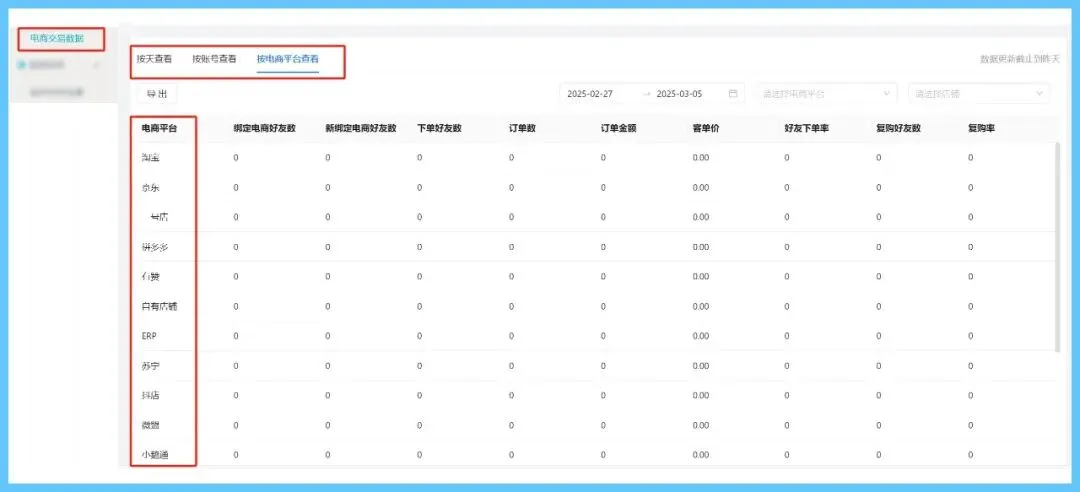This screenshot has width=1080, height=492.
Task: Click 绑定电商好友数 value in 微盟 row
Action: [x=236, y=425]
